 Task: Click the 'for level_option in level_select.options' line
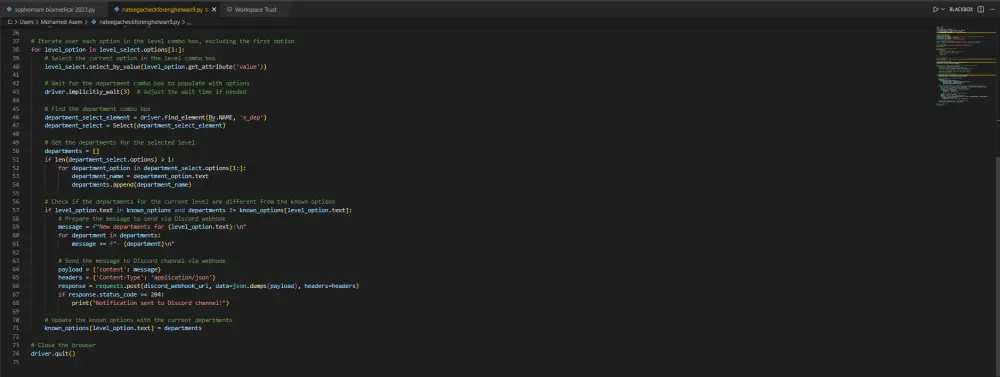pyautogui.click(x=108, y=49)
